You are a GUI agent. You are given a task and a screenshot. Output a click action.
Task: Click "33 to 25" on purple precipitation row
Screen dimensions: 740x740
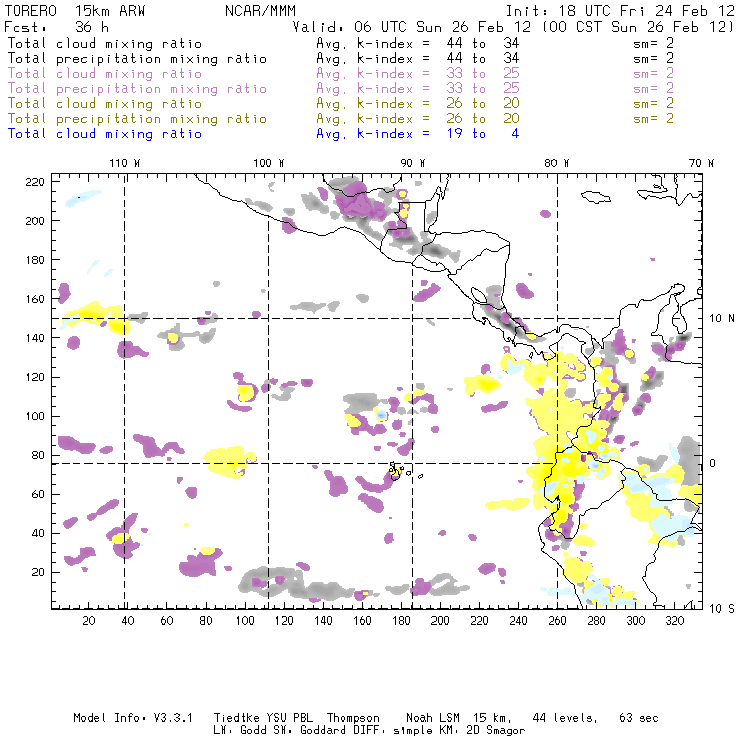[483, 89]
